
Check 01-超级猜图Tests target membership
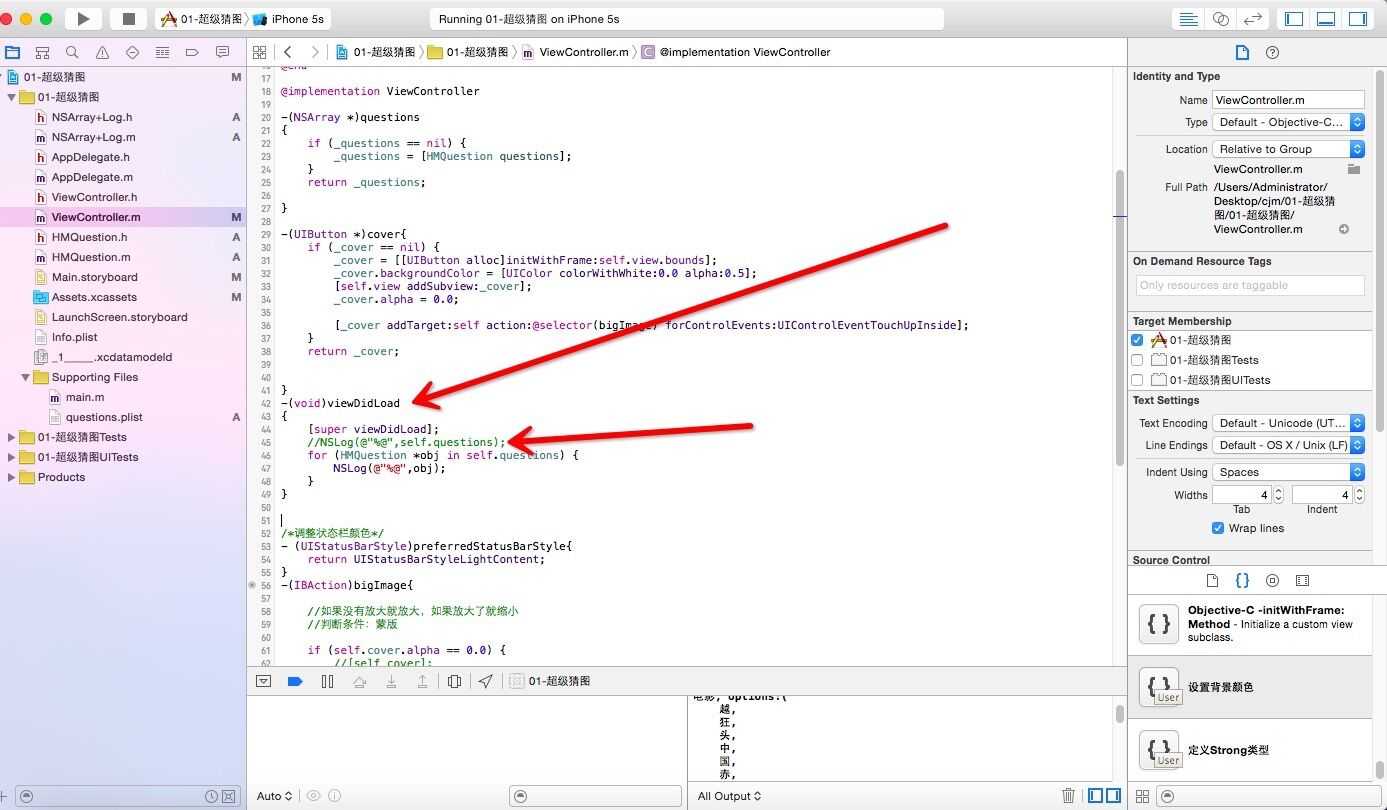point(1137,360)
